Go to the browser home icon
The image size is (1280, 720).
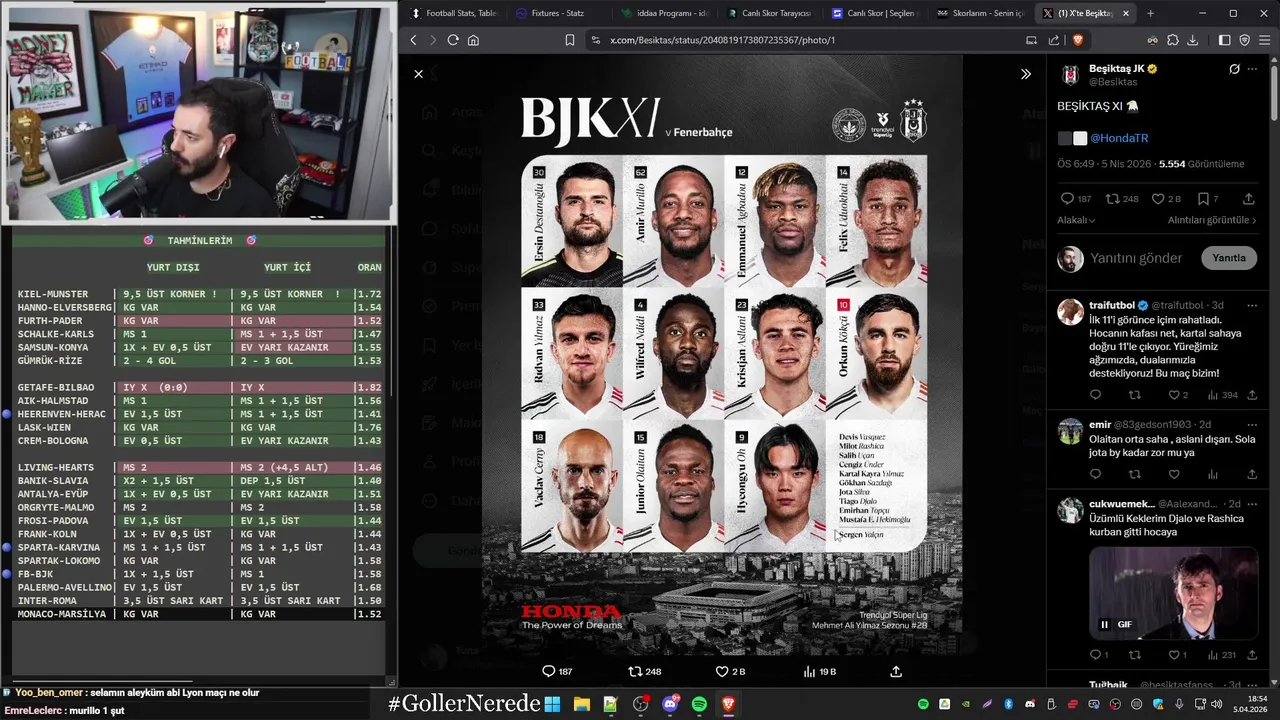[x=473, y=40]
